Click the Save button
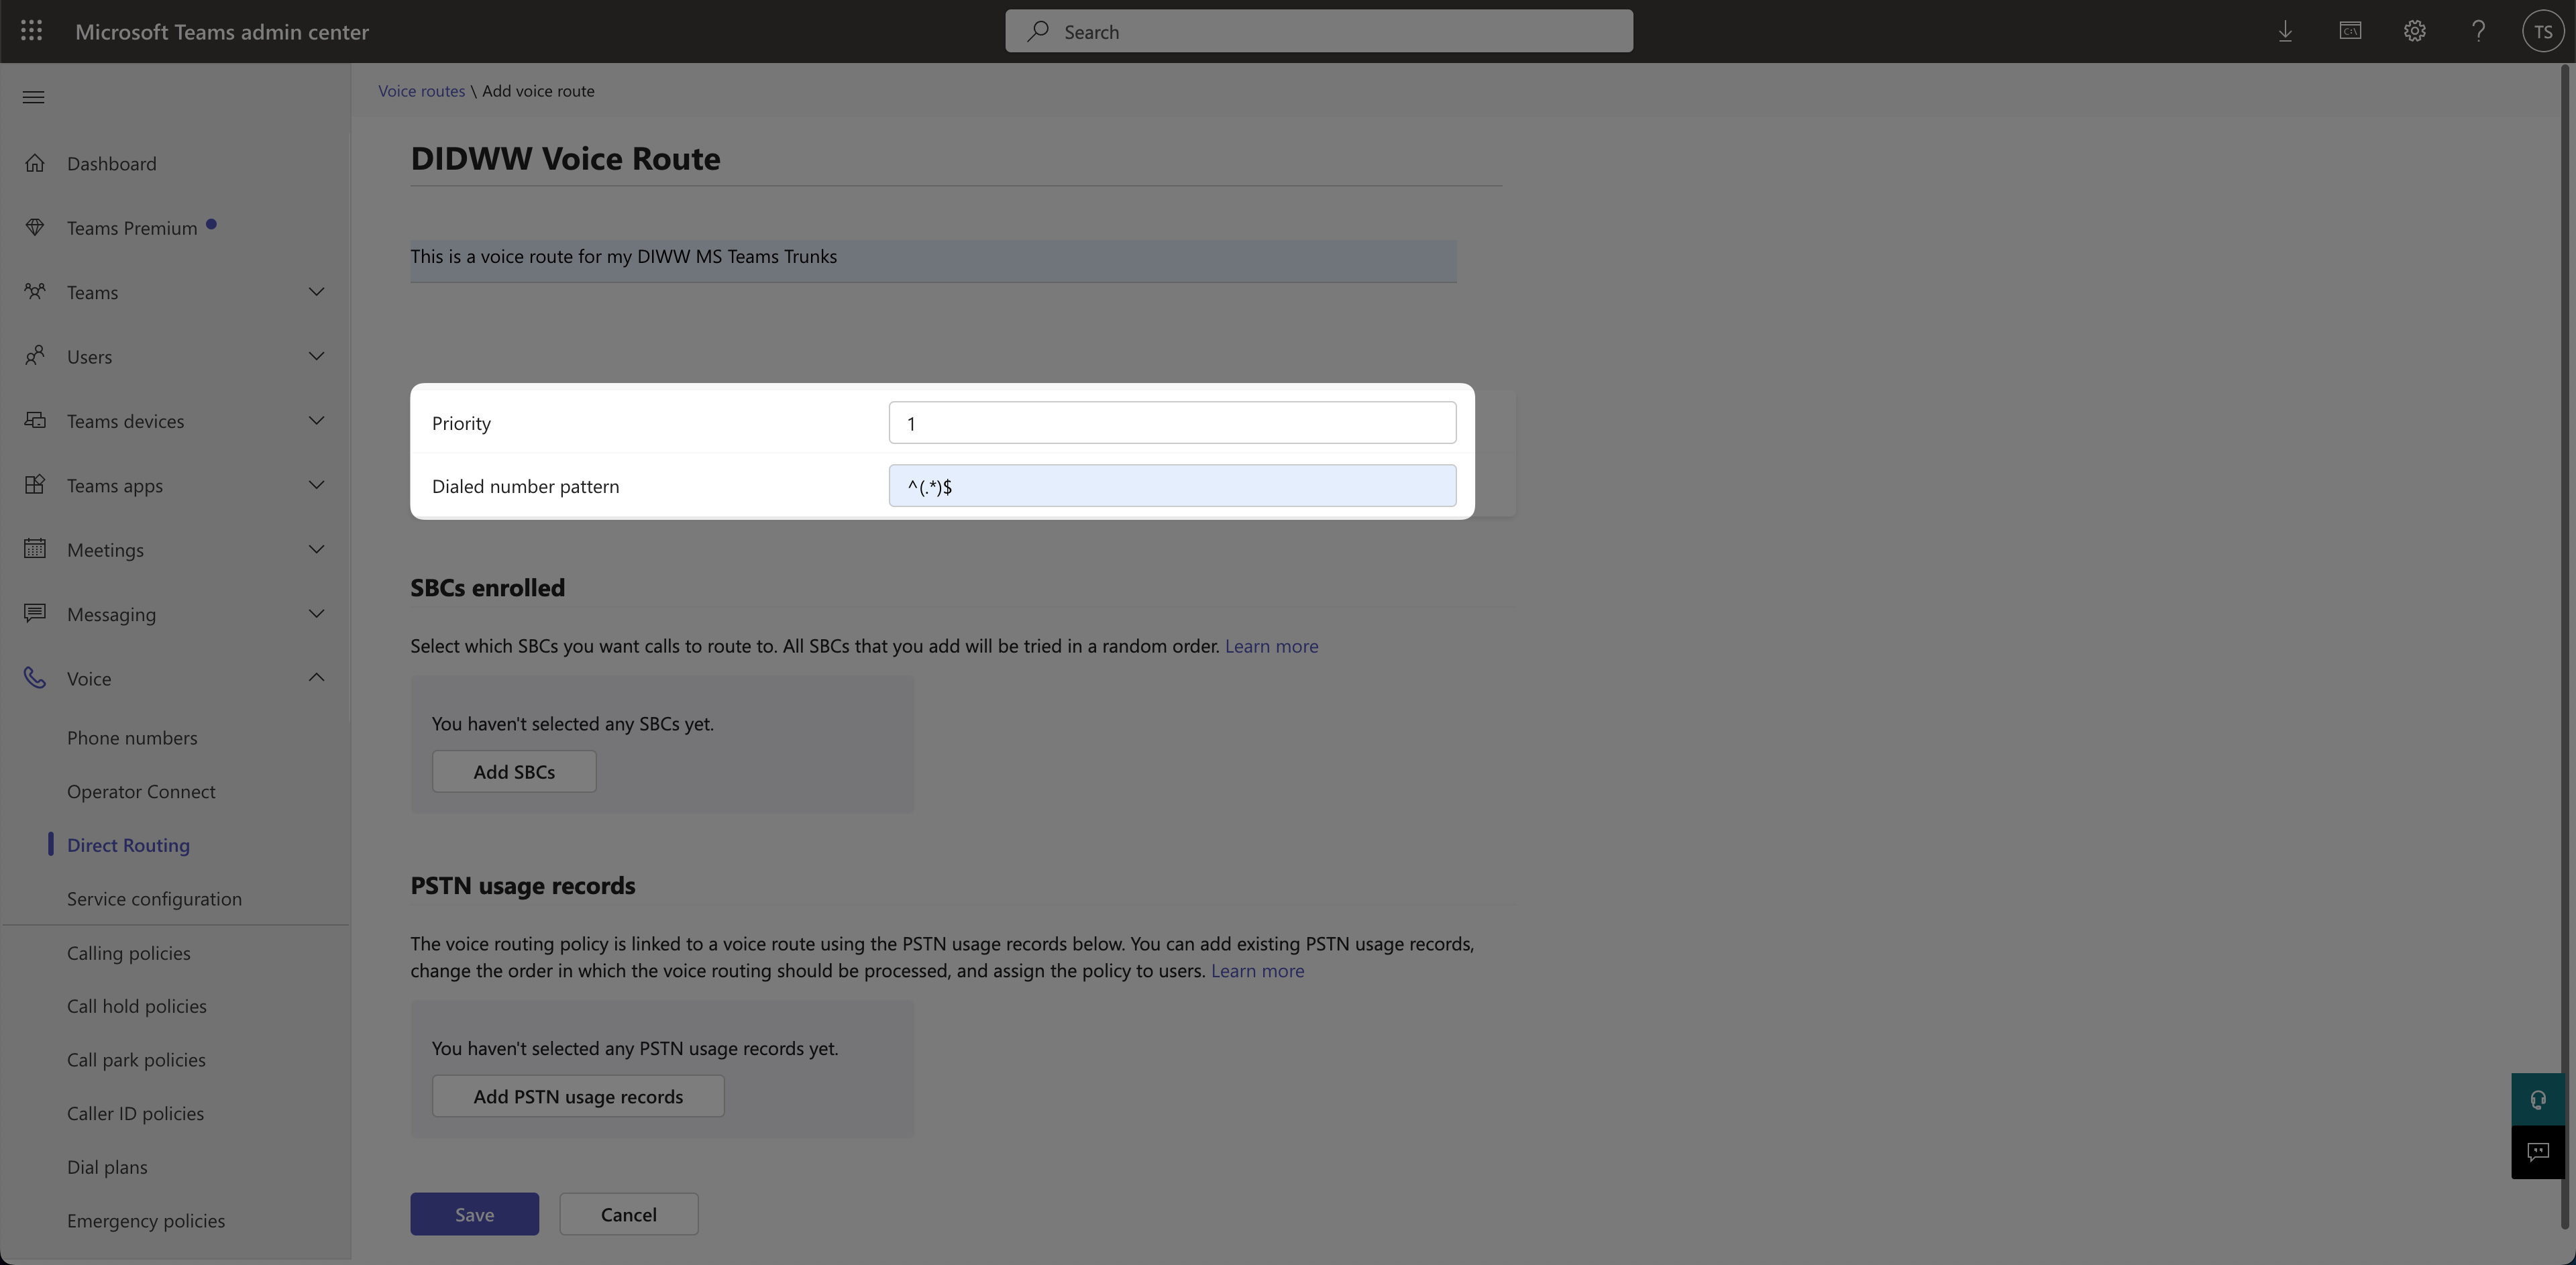This screenshot has height=1265, width=2576. [x=474, y=1214]
